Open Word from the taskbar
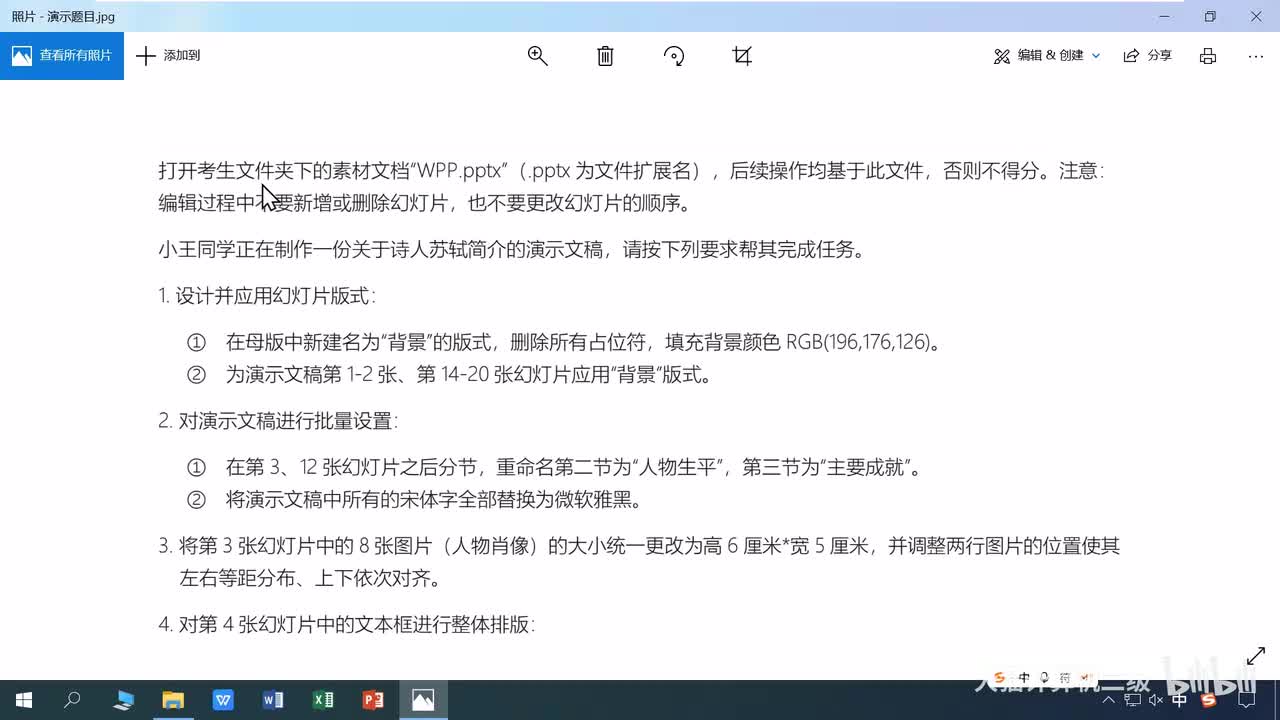Image resolution: width=1280 pixels, height=720 pixels. (x=273, y=700)
